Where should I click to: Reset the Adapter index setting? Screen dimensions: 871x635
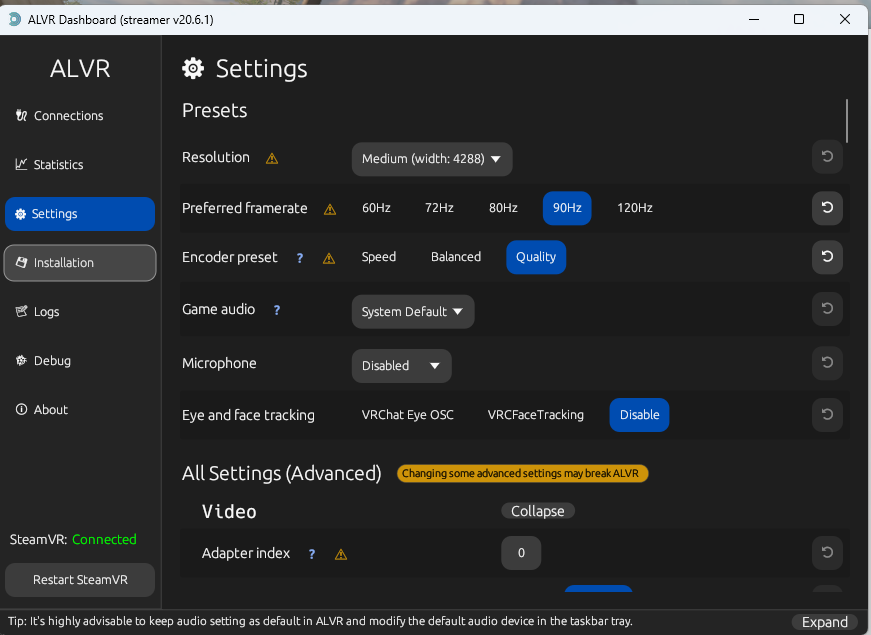pyautogui.click(x=827, y=553)
